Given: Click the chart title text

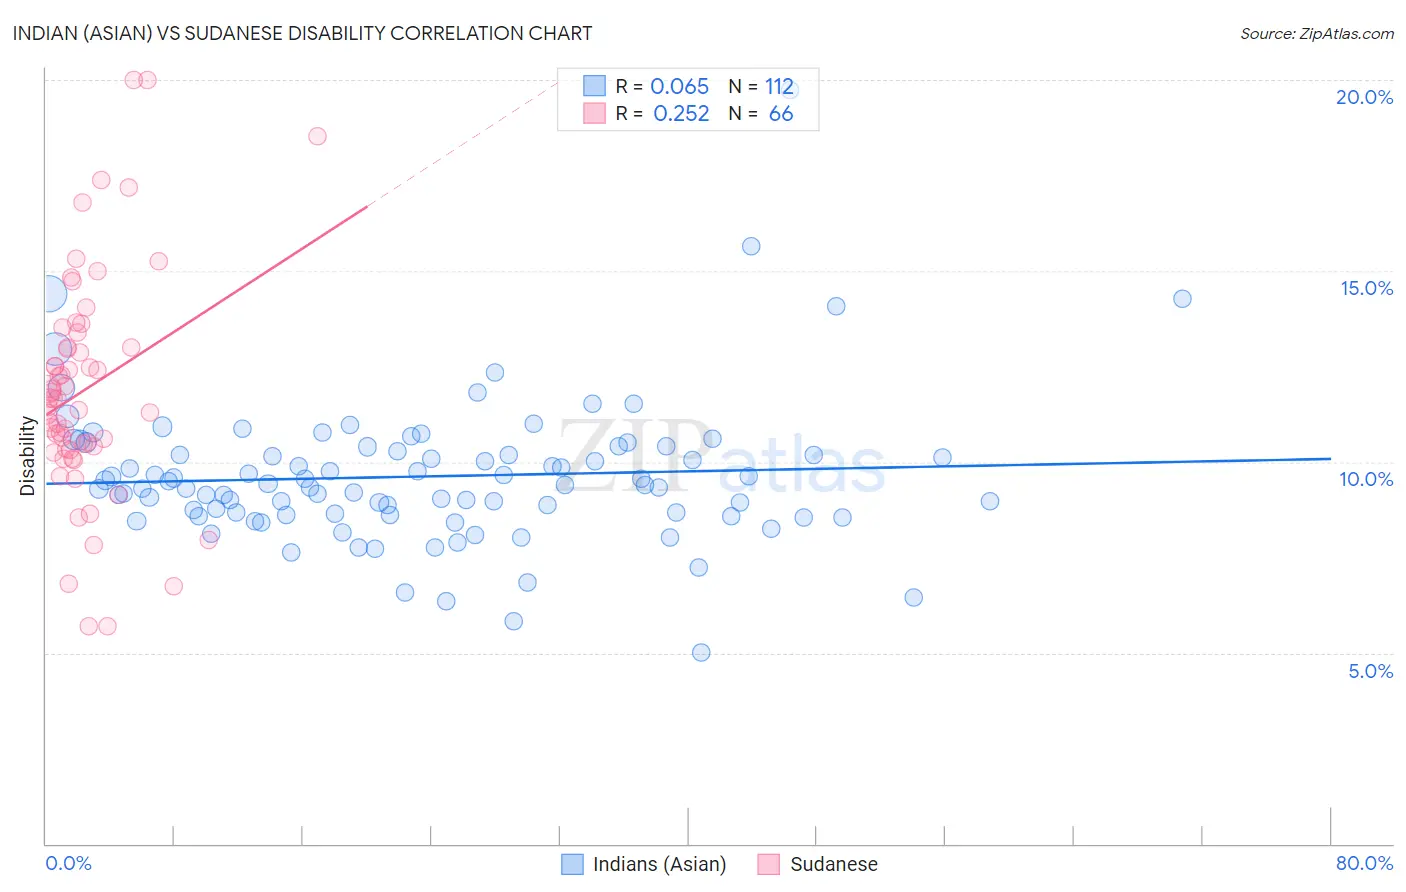Looking at the screenshot, I should click(302, 33).
